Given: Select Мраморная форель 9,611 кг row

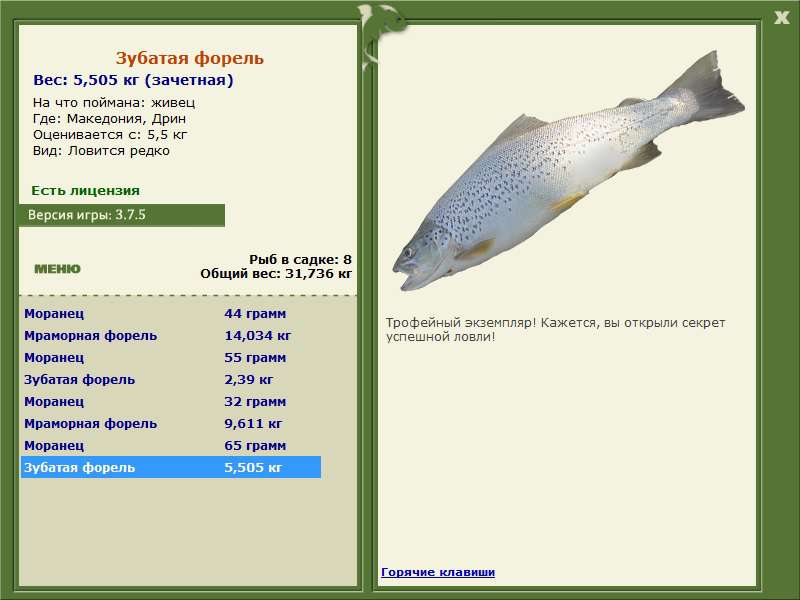Looking at the screenshot, I should 171,423.
